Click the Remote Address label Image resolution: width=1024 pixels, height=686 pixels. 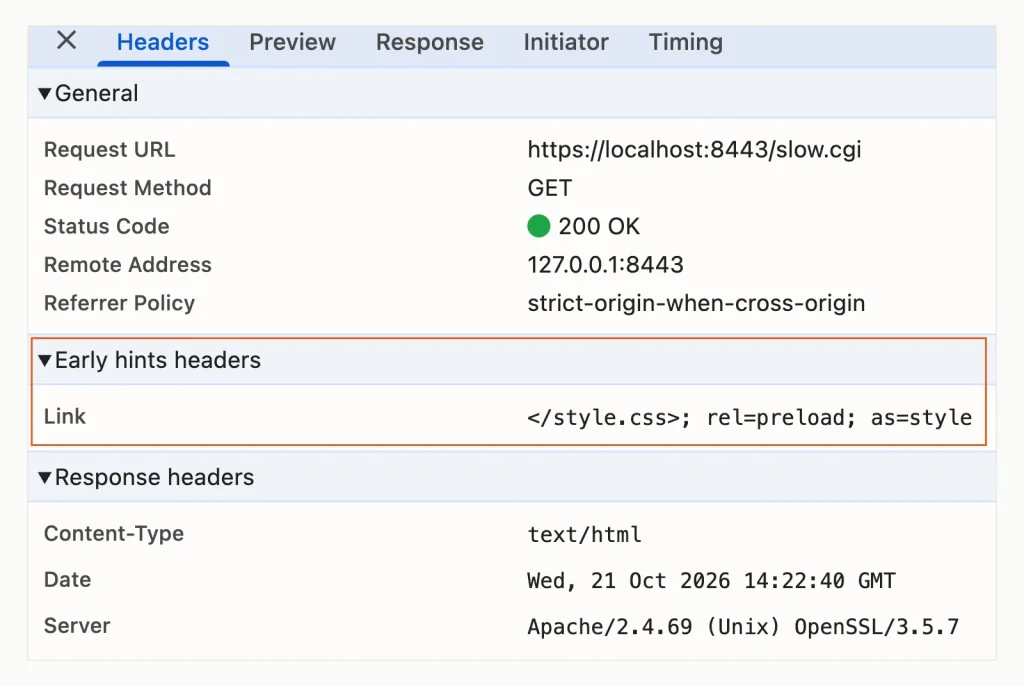point(127,265)
